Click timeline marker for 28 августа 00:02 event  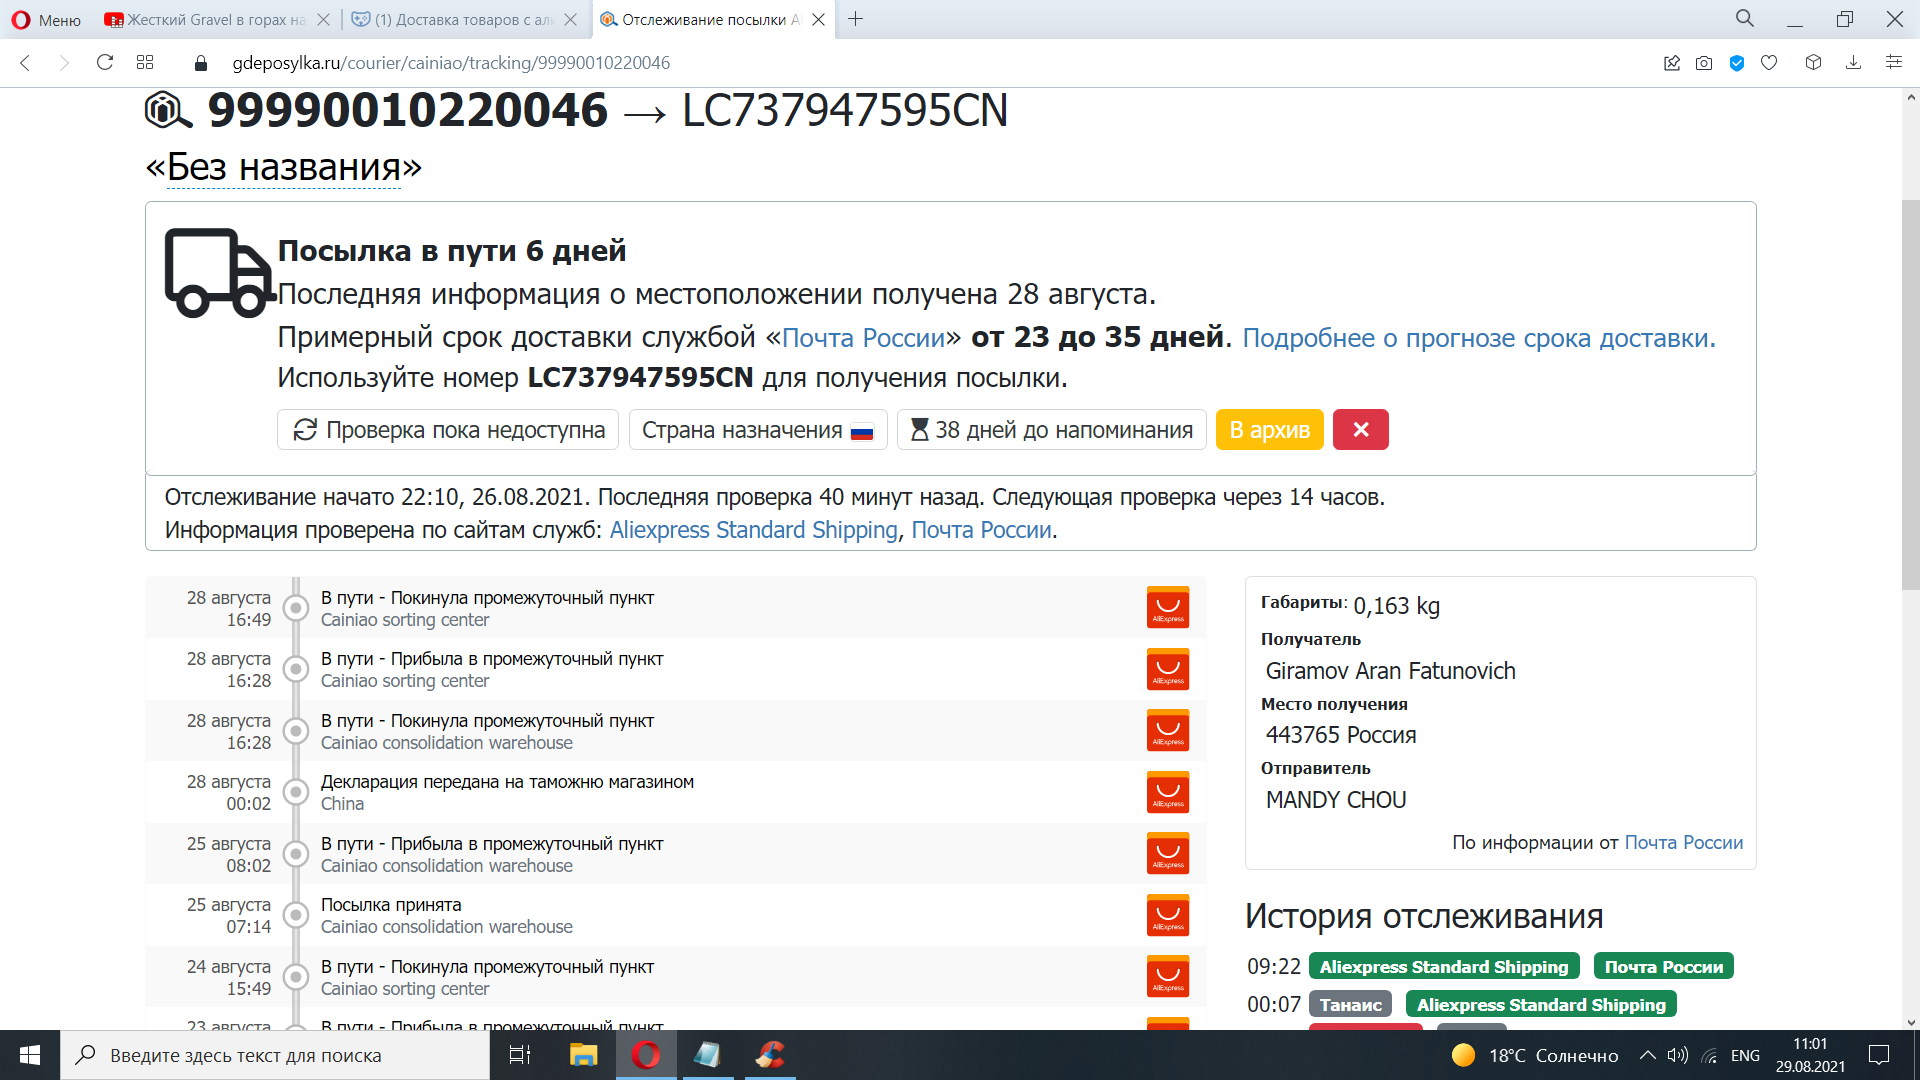pyautogui.click(x=296, y=792)
